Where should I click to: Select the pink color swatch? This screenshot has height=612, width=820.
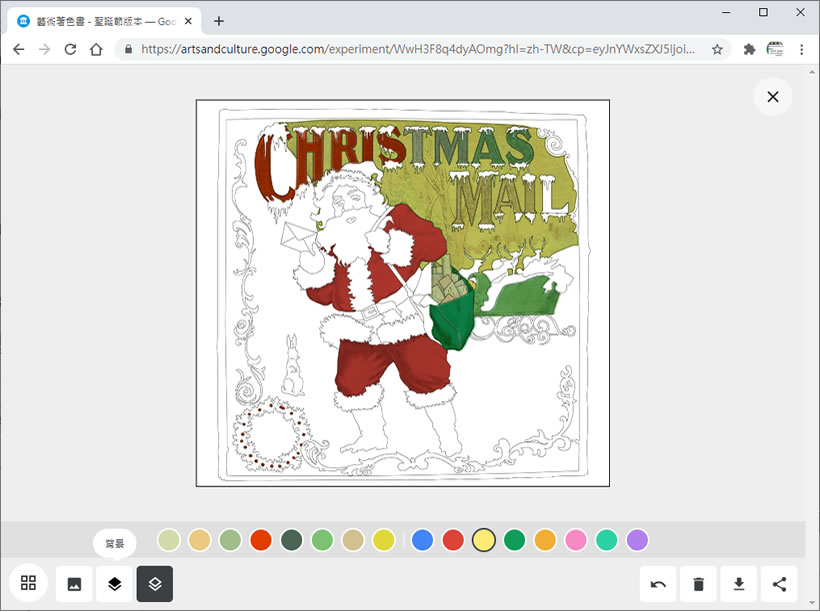(x=576, y=540)
